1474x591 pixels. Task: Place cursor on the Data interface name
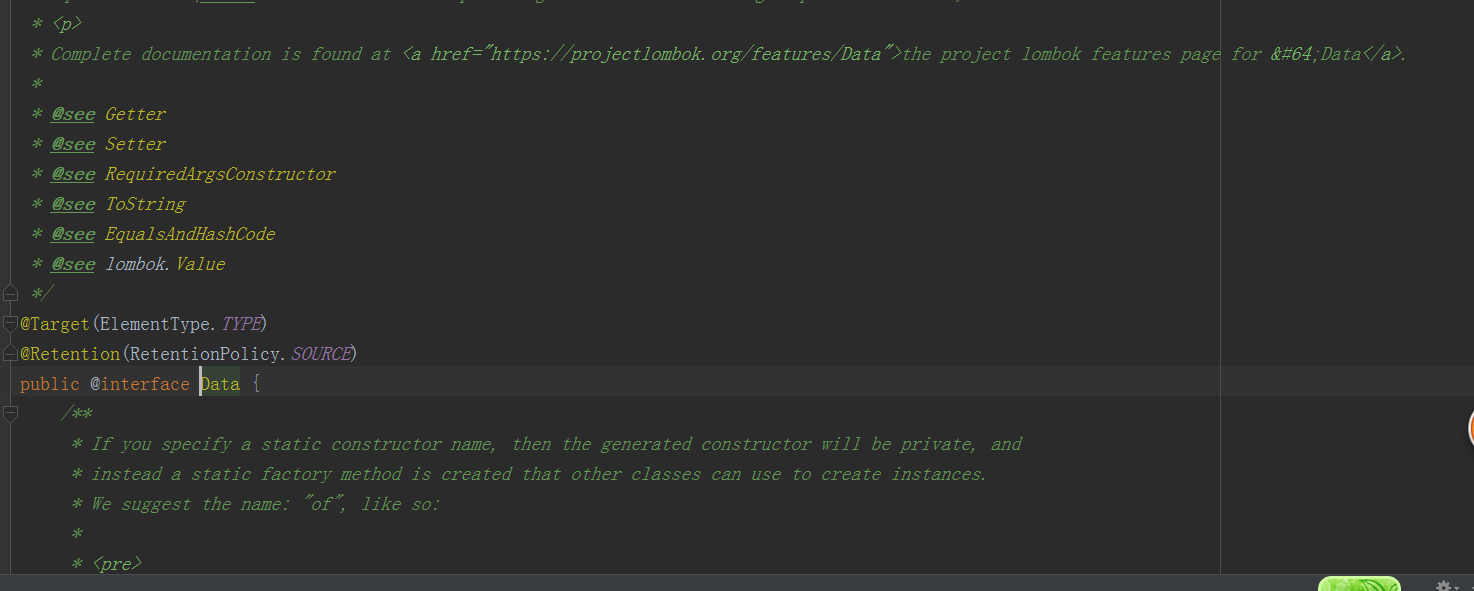tap(220, 384)
